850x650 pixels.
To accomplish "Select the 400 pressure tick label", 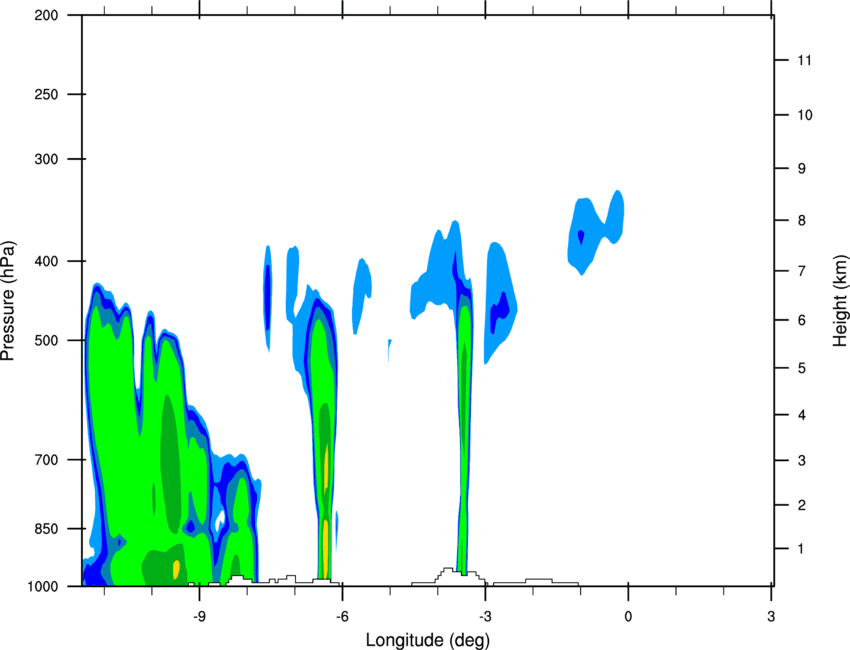I will tap(46, 261).
